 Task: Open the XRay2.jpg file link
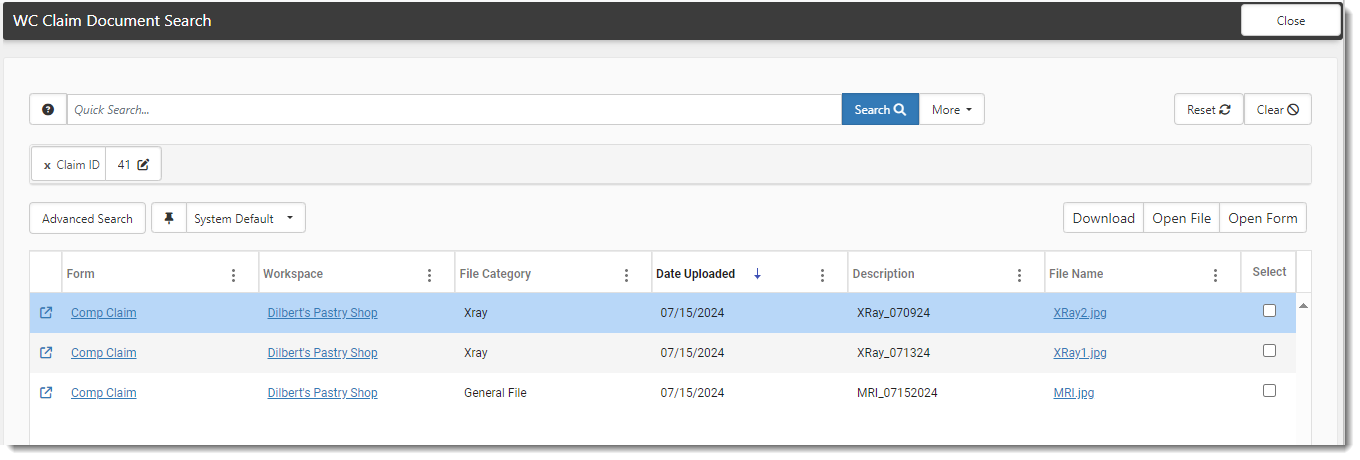(x=1080, y=313)
